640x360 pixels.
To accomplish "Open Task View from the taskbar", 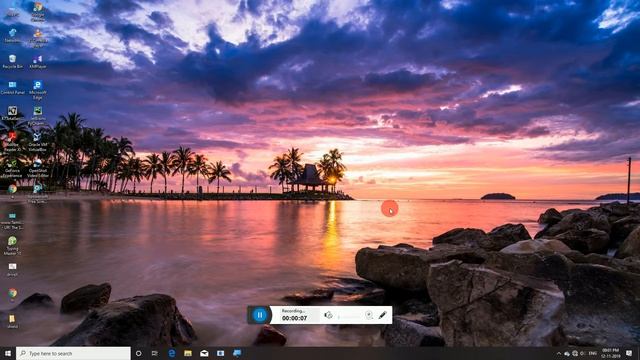I will 155,353.
